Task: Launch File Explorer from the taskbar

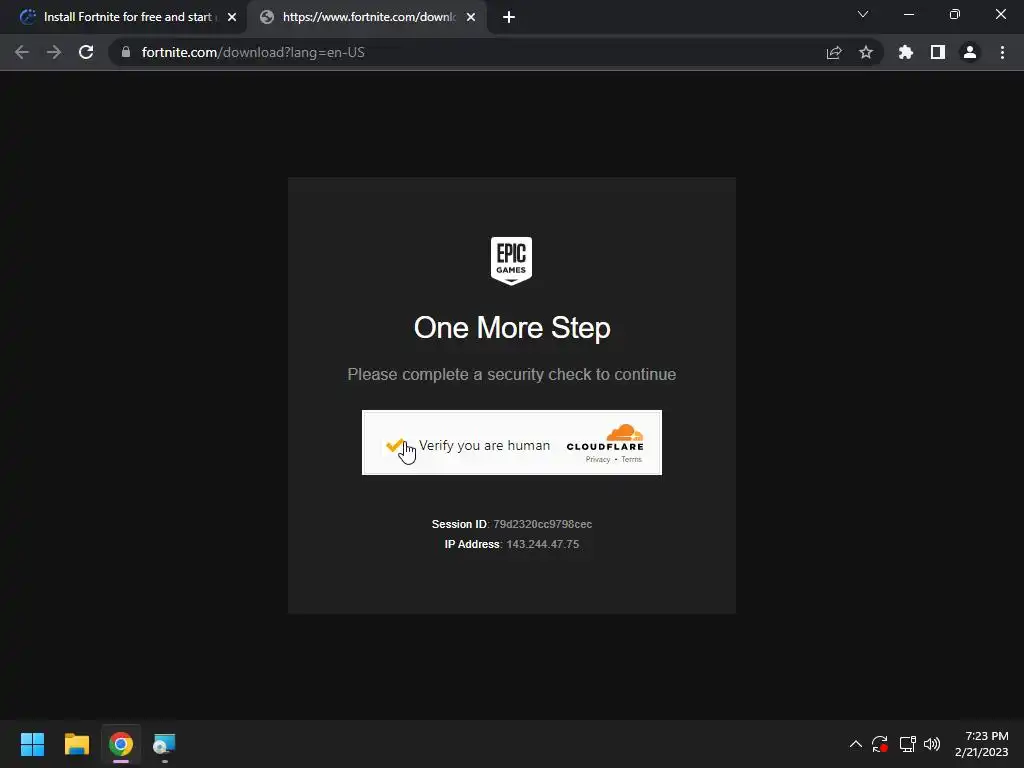Action: pos(76,744)
